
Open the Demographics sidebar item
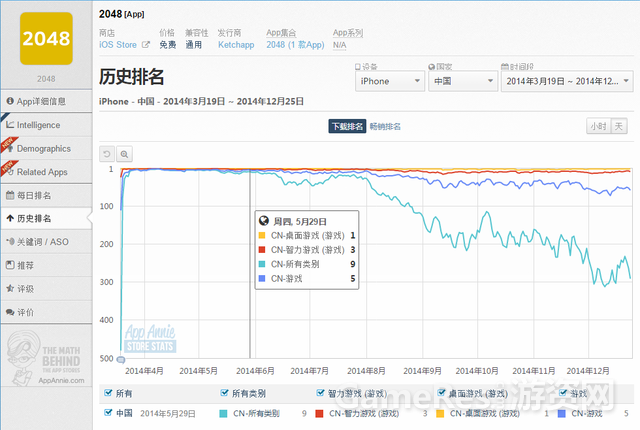(x=46, y=149)
